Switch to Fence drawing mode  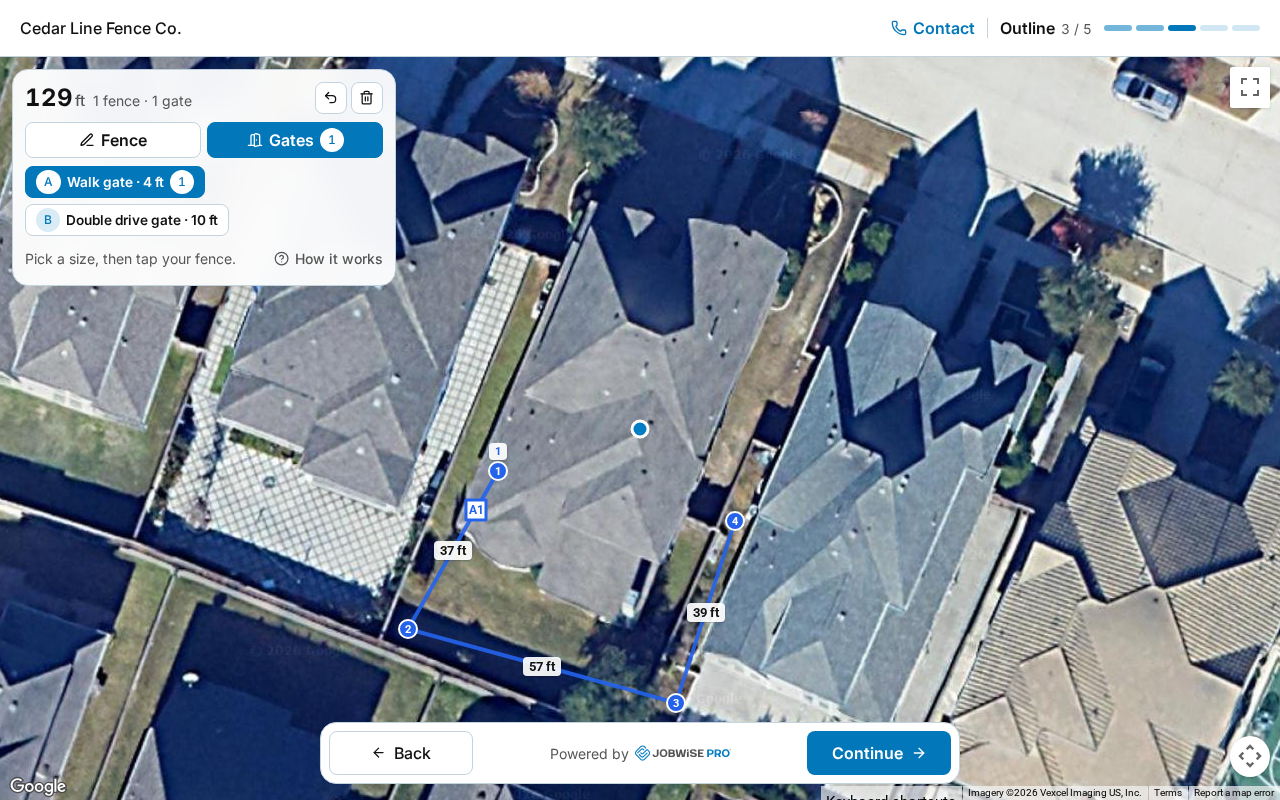[x=113, y=140]
